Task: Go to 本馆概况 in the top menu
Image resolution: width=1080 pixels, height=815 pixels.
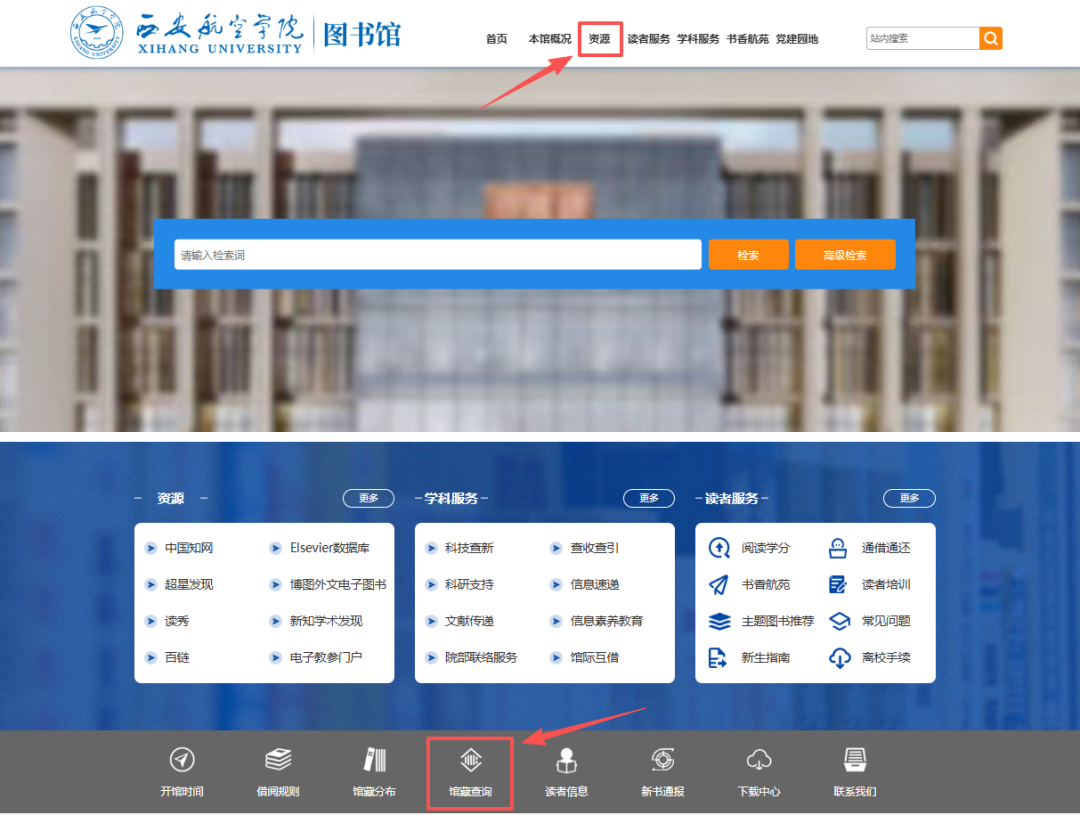Action: pyautogui.click(x=549, y=39)
